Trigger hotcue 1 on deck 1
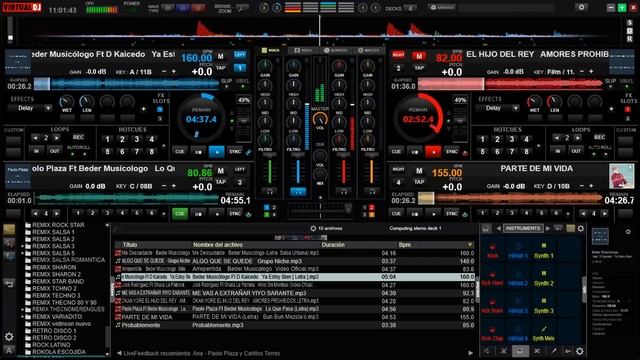640x360 pixels. pyautogui.click(x=107, y=139)
